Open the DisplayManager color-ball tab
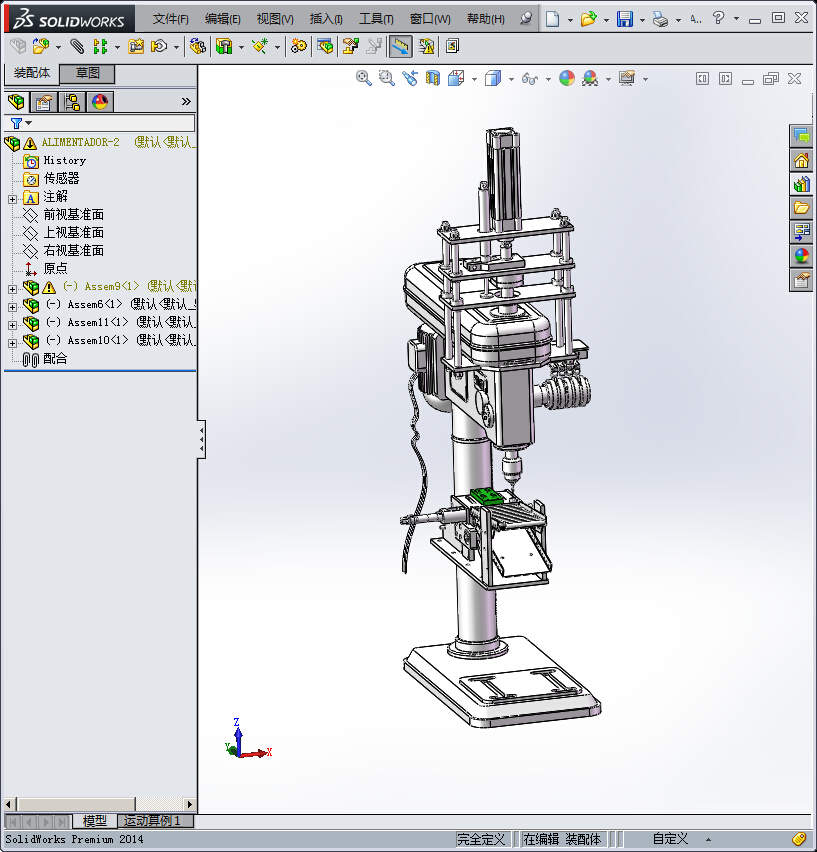The height and width of the screenshot is (852, 817). point(100,101)
